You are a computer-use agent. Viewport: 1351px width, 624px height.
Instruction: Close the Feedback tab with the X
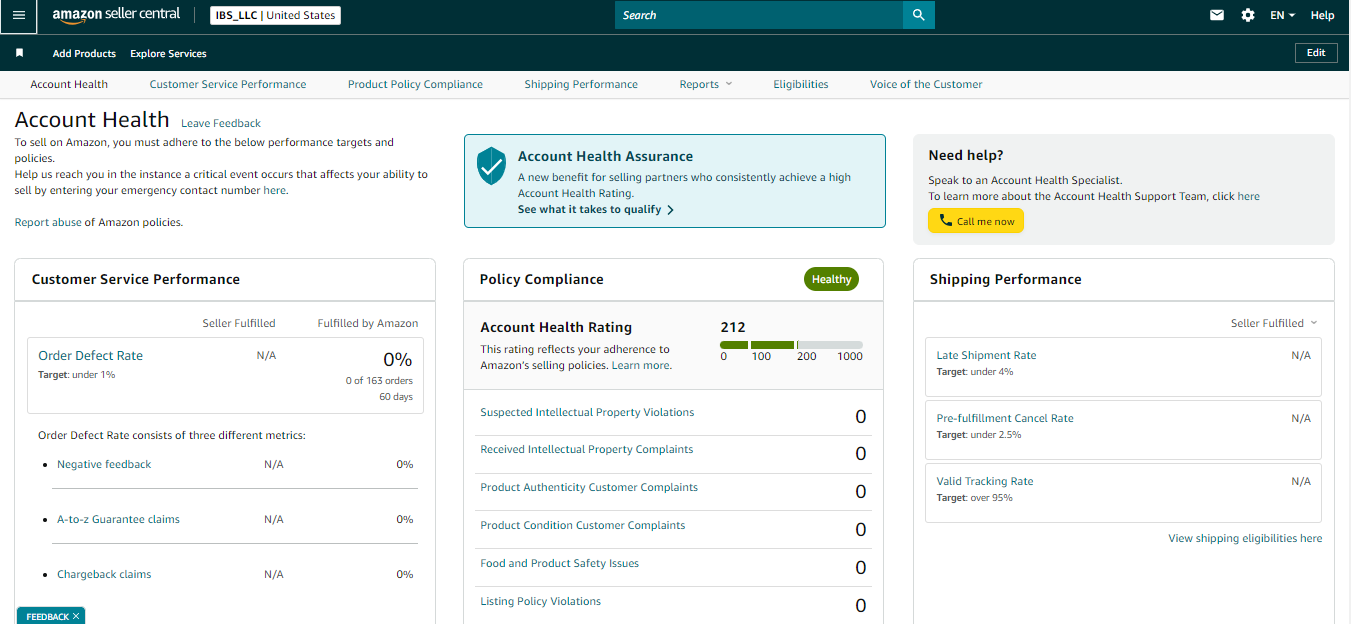[x=76, y=616]
